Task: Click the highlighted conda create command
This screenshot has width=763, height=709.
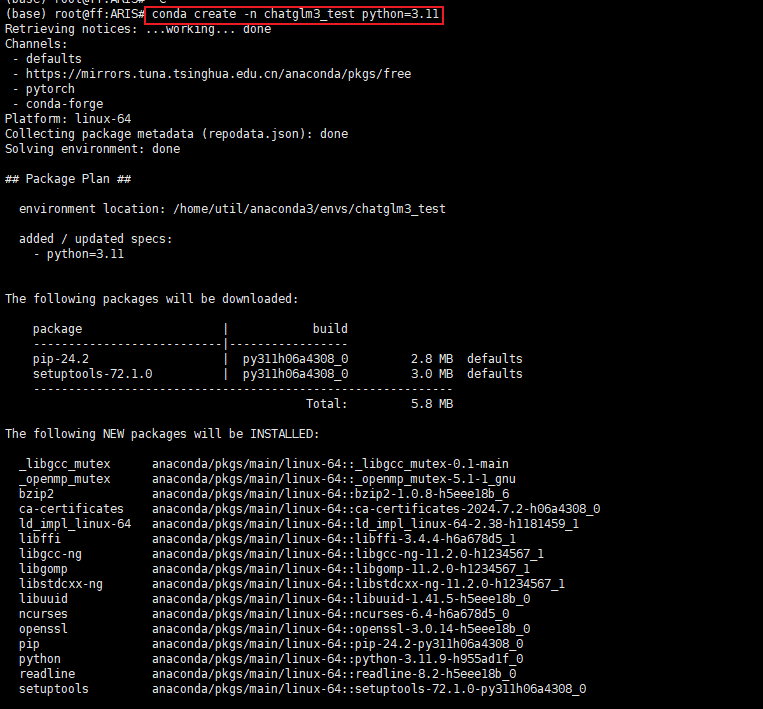Action: point(294,14)
